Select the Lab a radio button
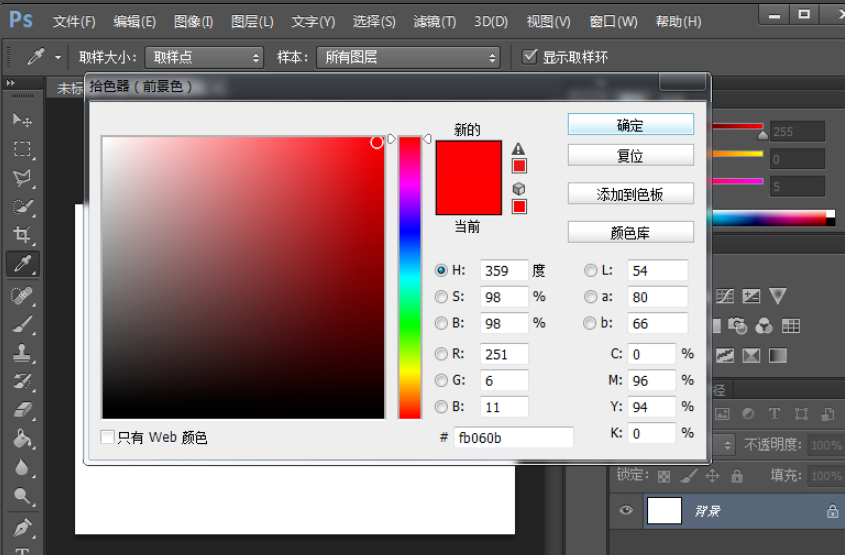Screen dimensions: 845x555 tap(591, 297)
